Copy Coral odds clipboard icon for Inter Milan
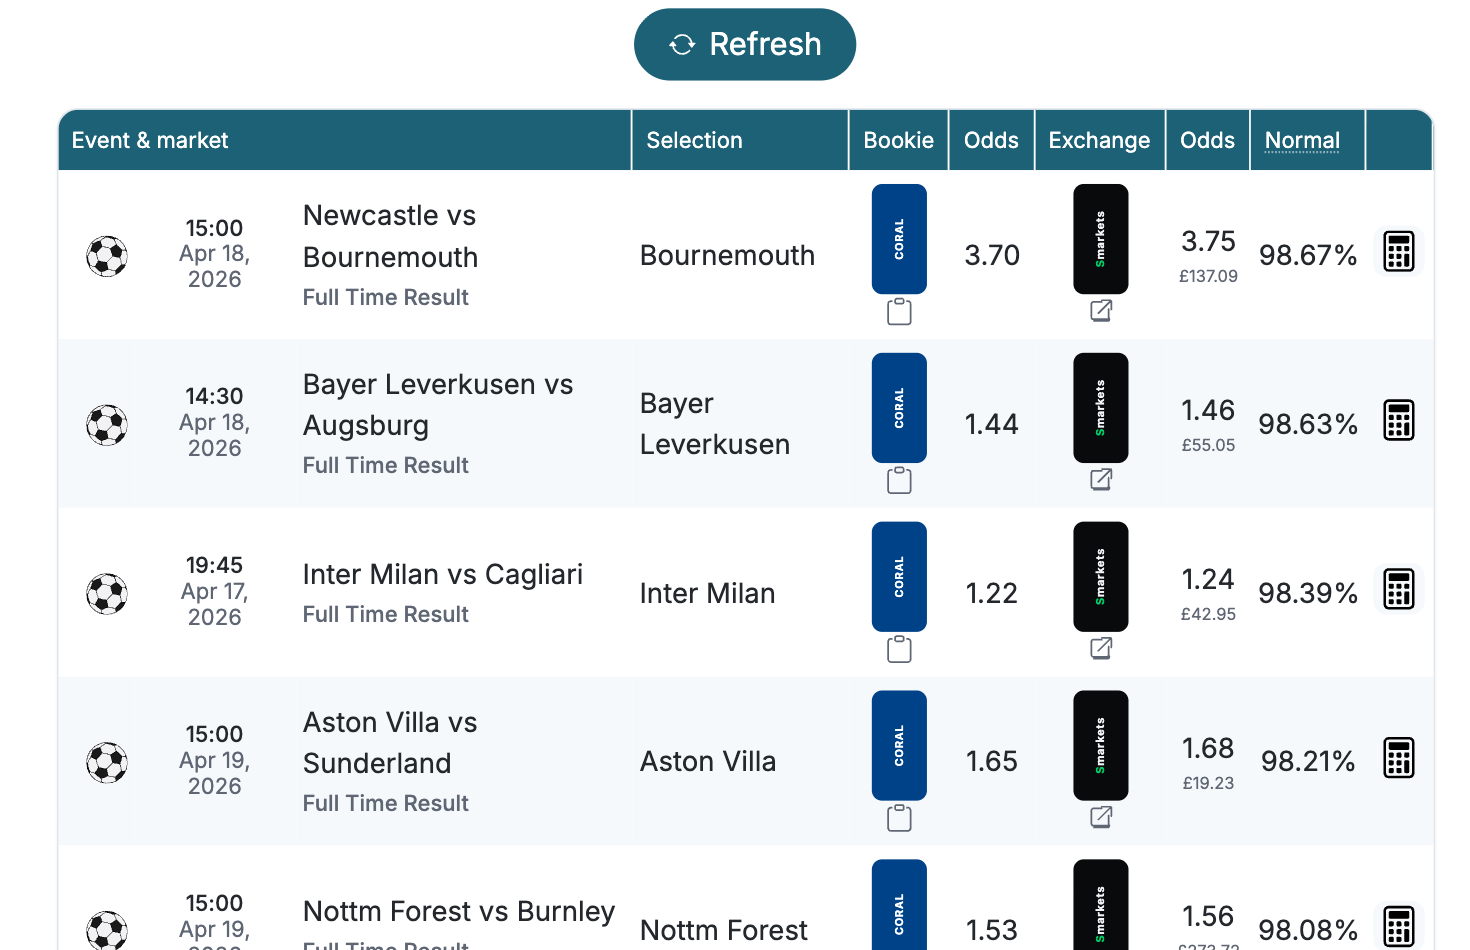 click(899, 649)
